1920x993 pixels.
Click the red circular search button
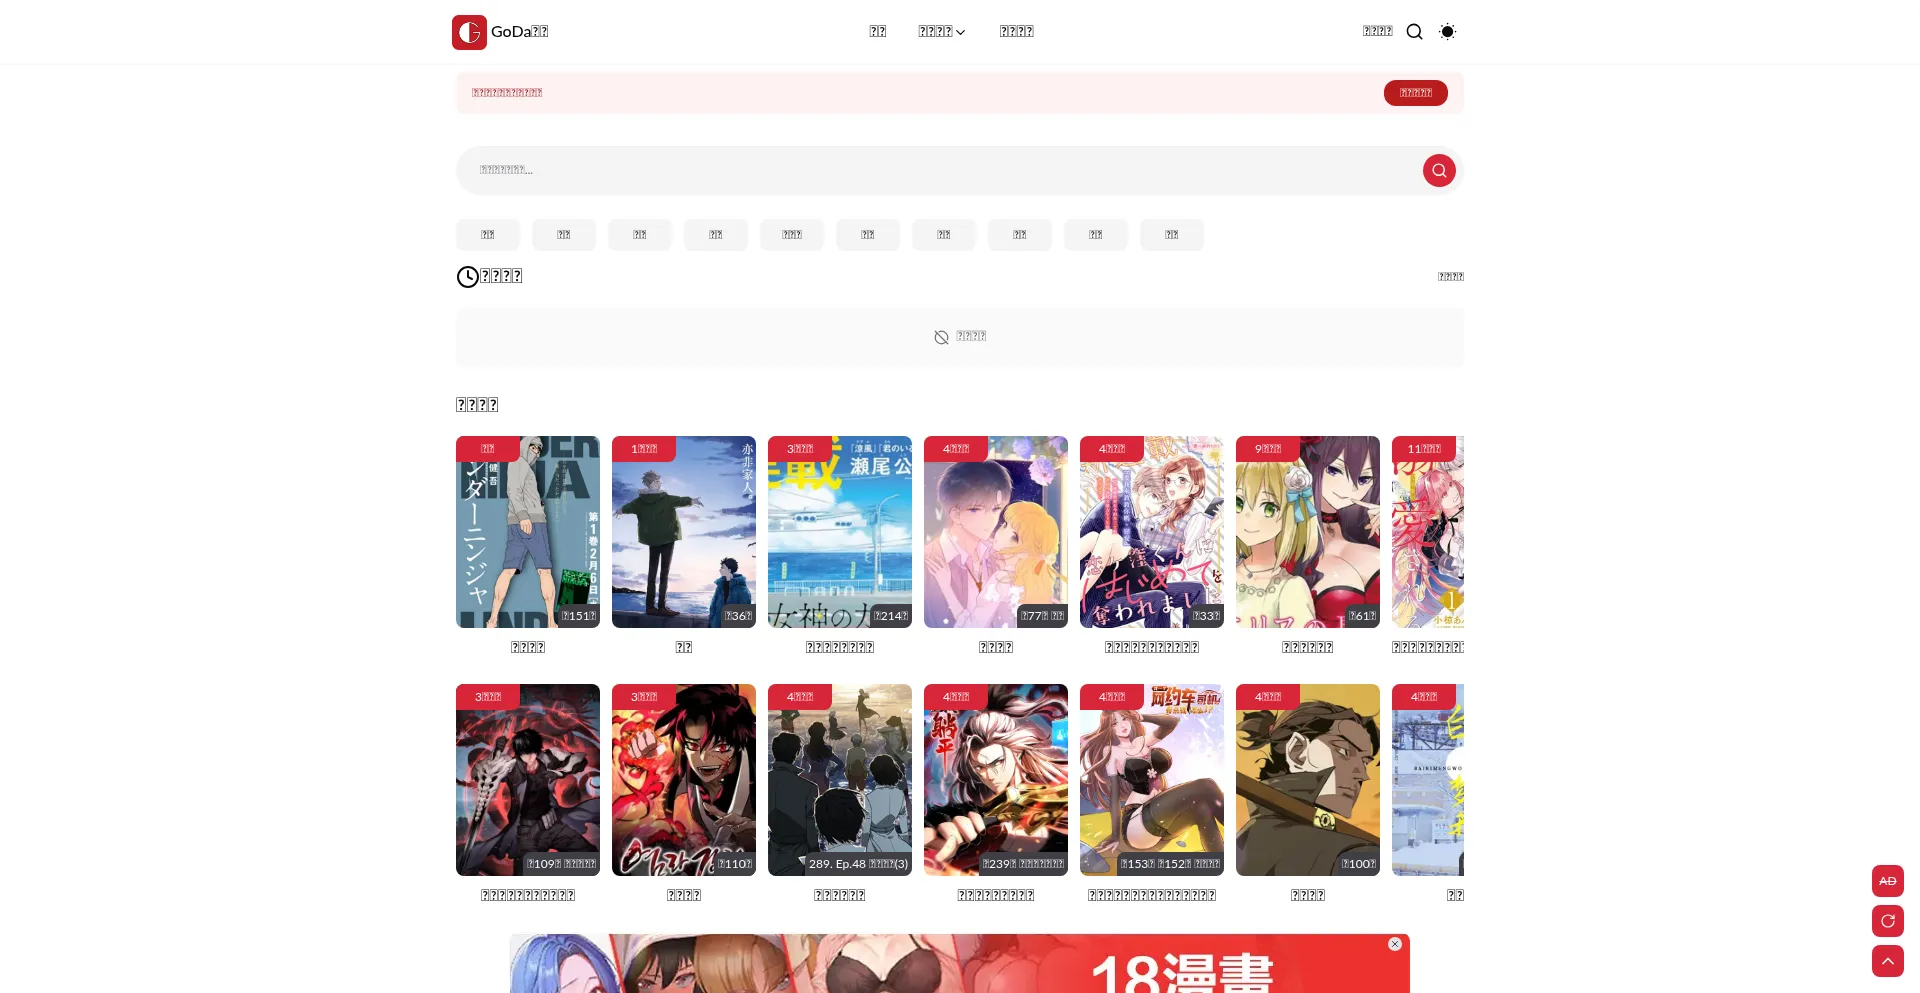(1438, 171)
